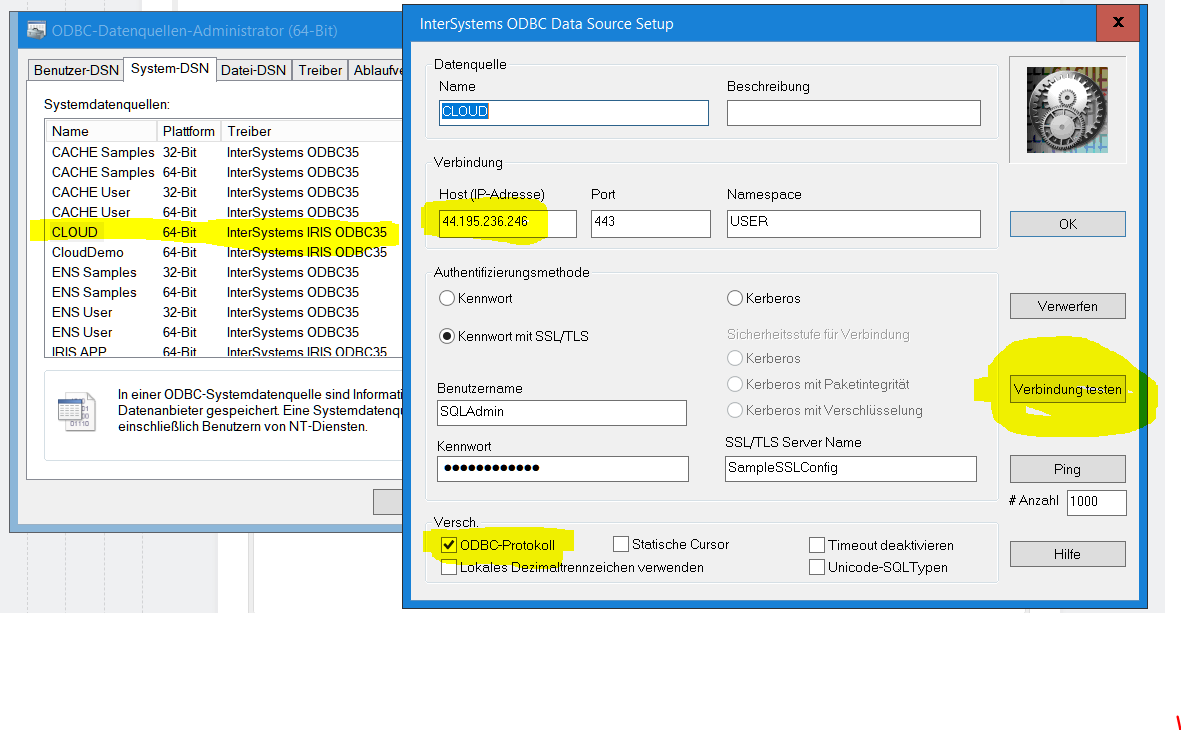Click the Beschreibung input field
This screenshot has height=730, width=1181.
click(853, 112)
